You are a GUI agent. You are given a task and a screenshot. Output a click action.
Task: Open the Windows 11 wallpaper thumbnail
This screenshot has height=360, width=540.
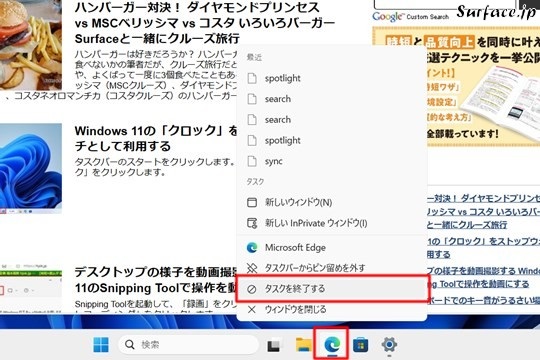click(x=31, y=168)
